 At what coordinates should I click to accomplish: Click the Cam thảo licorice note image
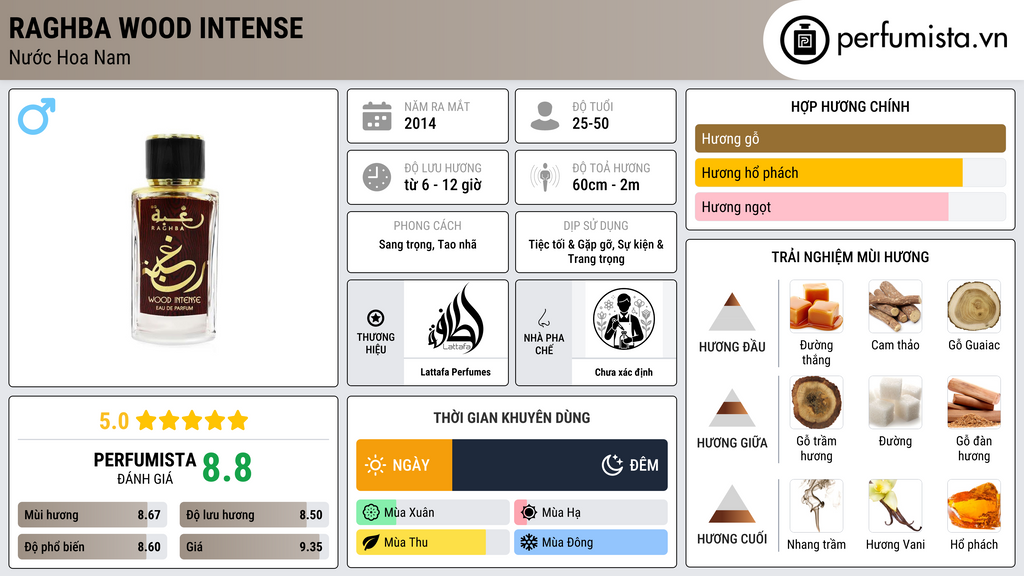point(895,306)
